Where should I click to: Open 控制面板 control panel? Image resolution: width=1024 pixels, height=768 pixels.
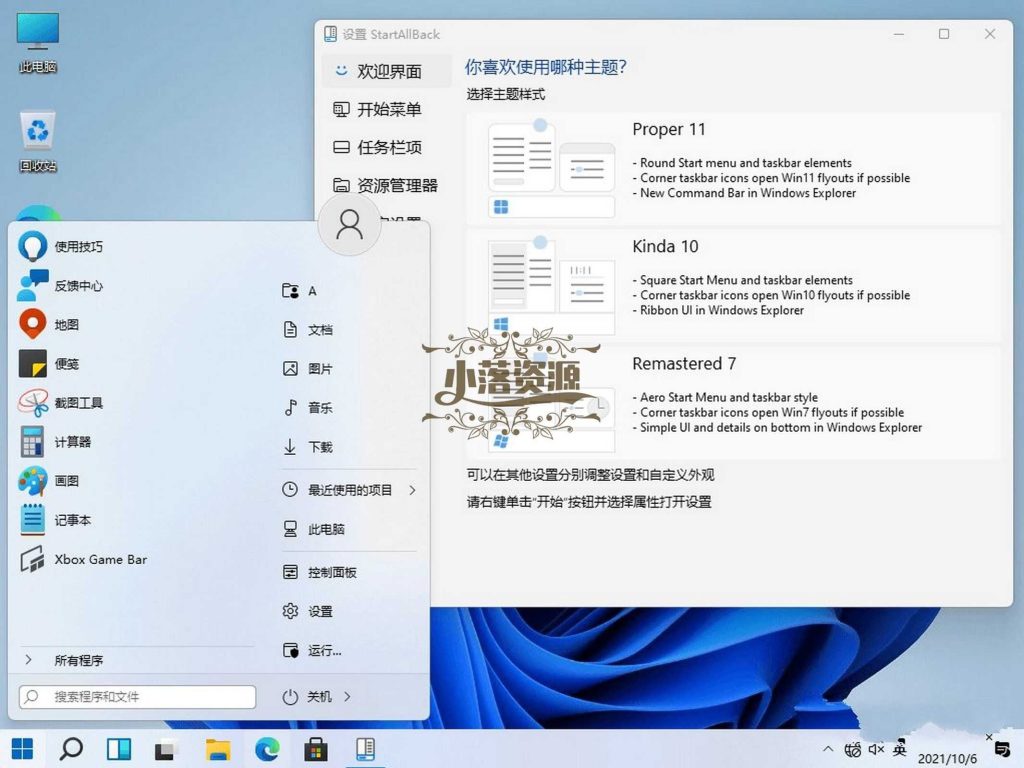click(x=319, y=573)
